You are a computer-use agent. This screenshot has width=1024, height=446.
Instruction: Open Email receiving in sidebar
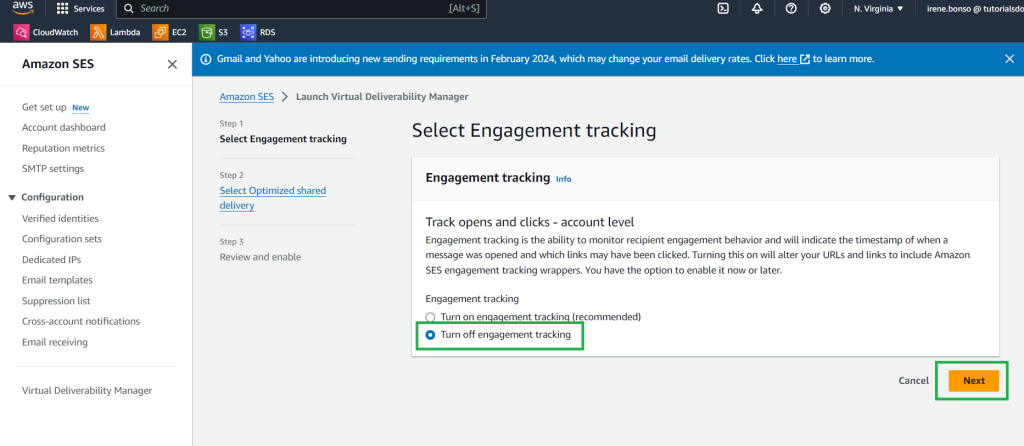coord(55,342)
